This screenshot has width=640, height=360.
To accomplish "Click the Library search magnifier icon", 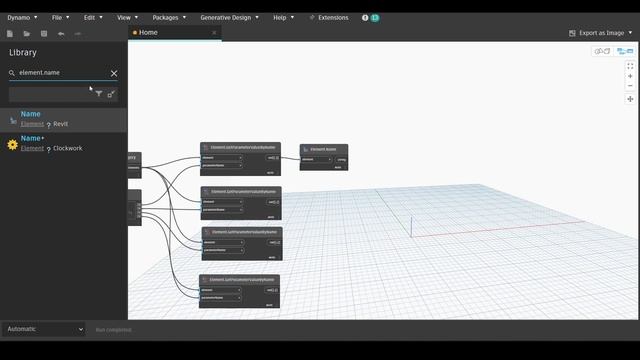I will (12, 73).
